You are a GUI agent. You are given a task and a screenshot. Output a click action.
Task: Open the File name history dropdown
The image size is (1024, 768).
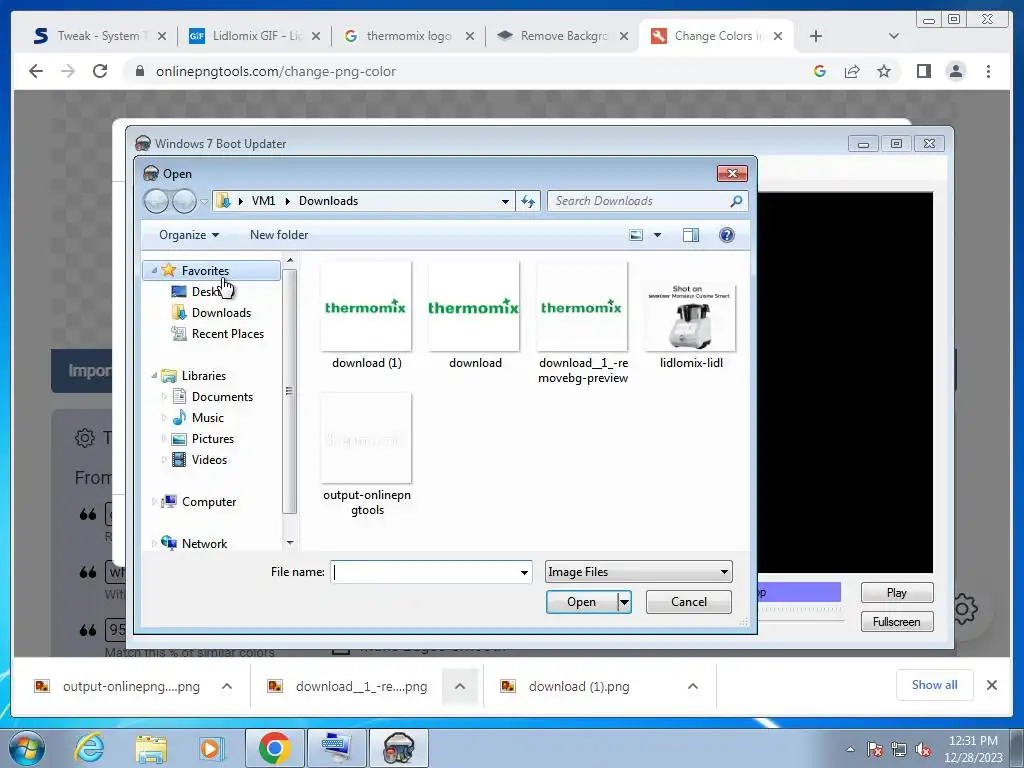click(x=524, y=572)
